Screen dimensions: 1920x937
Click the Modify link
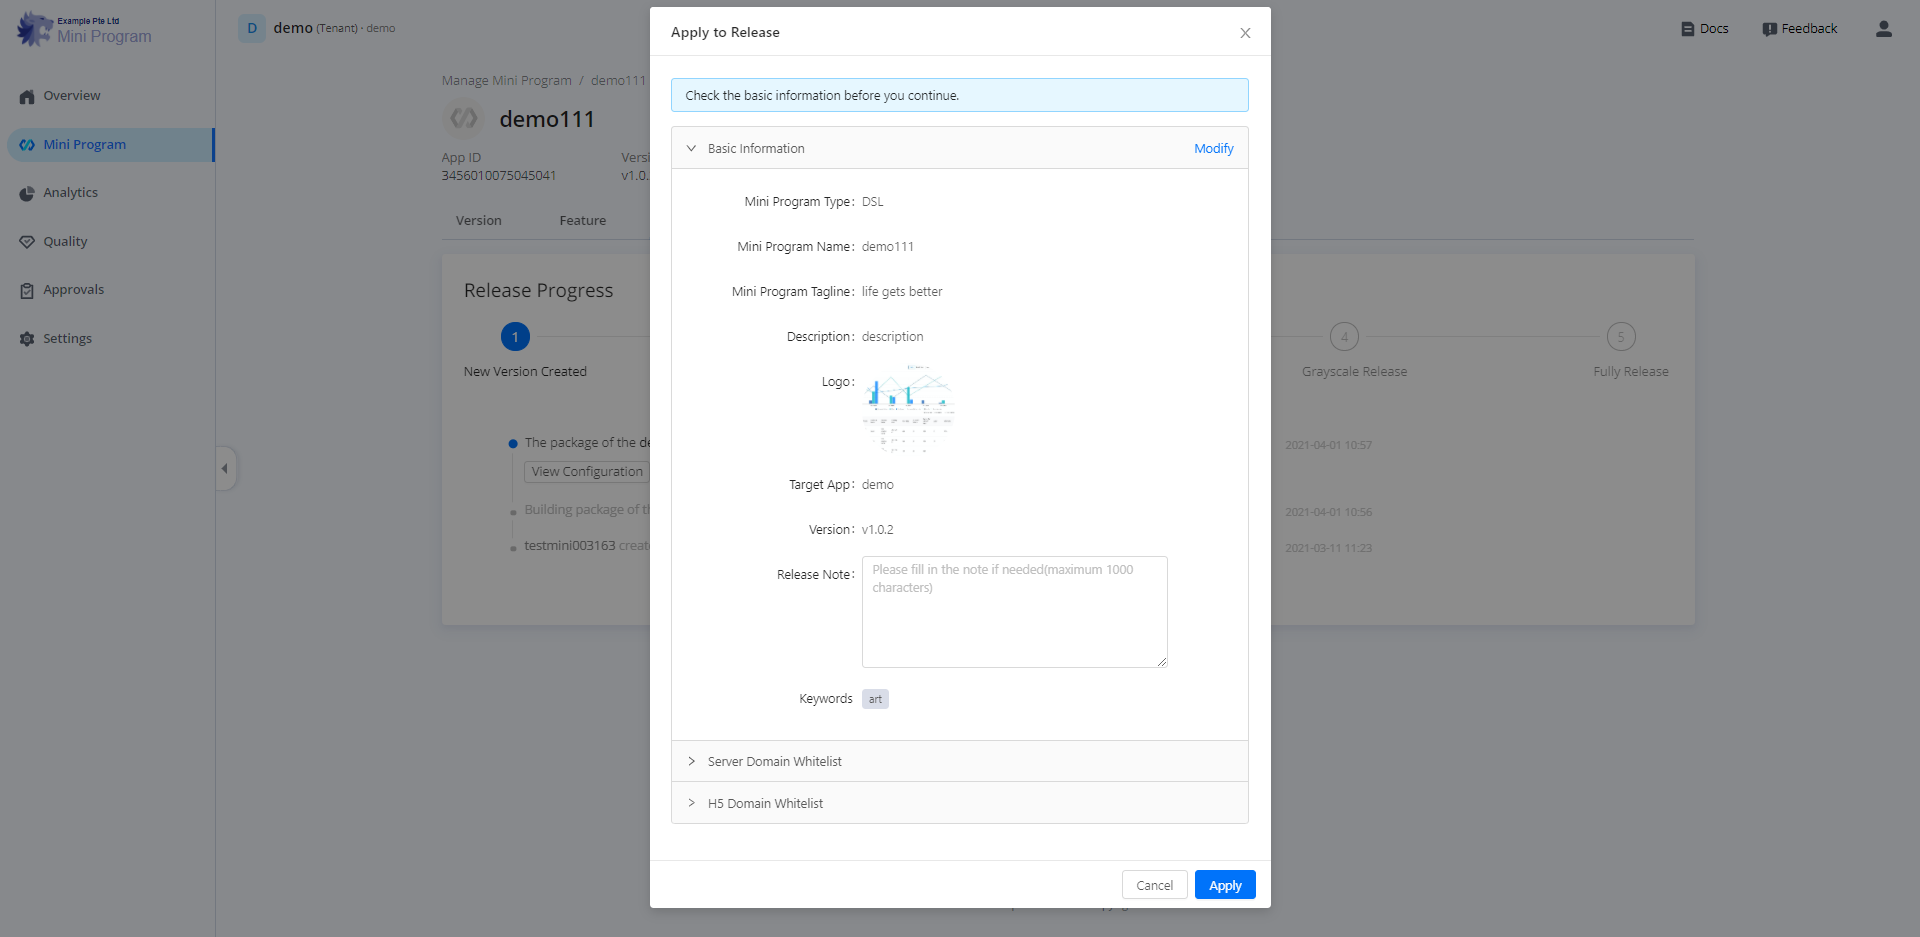tap(1213, 148)
